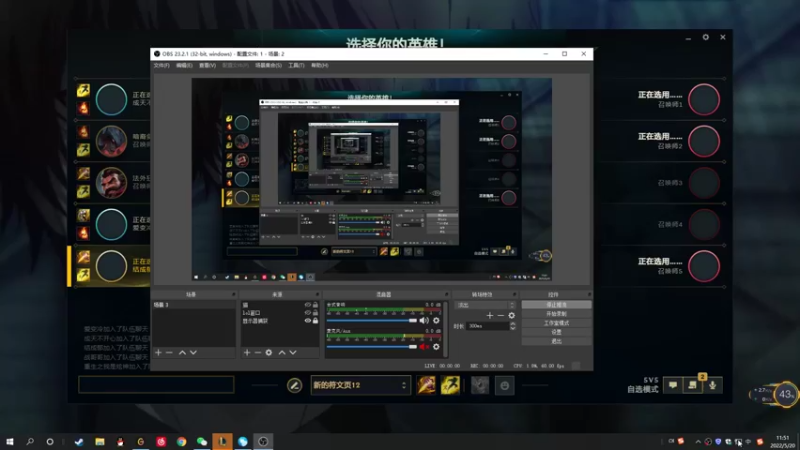
Task: Open LoL client settings gear
Action: click(706, 37)
